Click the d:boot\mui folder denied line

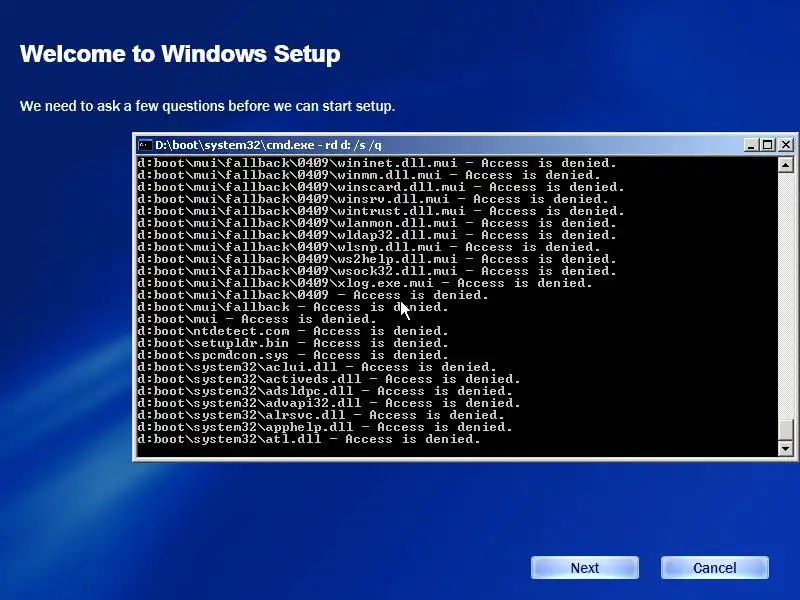pos(257,319)
